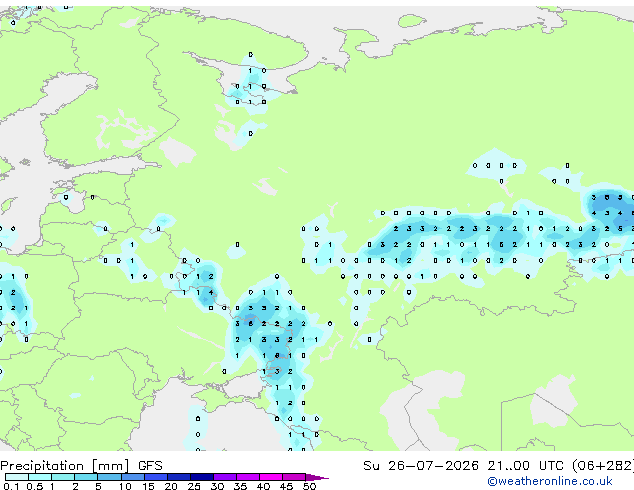Screen dimensions: 634x490
Task: Select legend swatch between 20 and 25
Action: 179,477
